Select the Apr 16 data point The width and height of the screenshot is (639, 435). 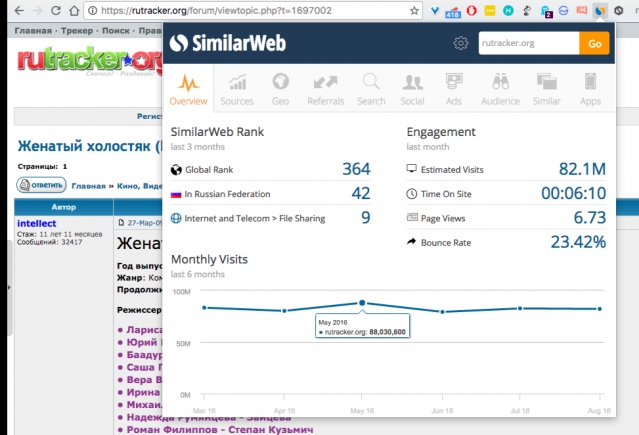pyautogui.click(x=284, y=311)
